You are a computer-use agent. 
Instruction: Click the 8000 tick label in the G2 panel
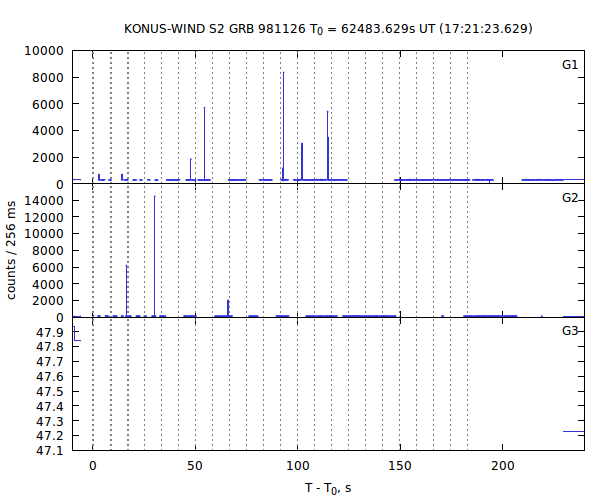[48, 251]
